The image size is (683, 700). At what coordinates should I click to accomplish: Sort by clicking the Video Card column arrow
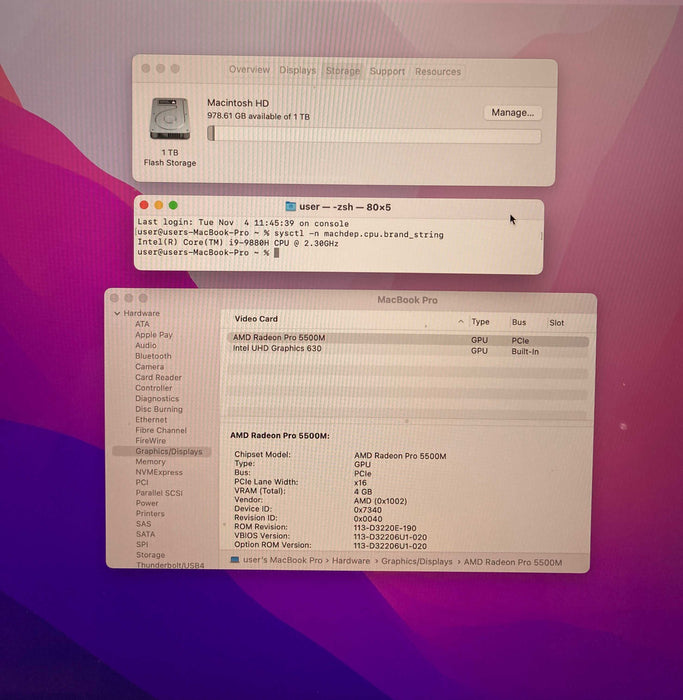[x=461, y=322]
